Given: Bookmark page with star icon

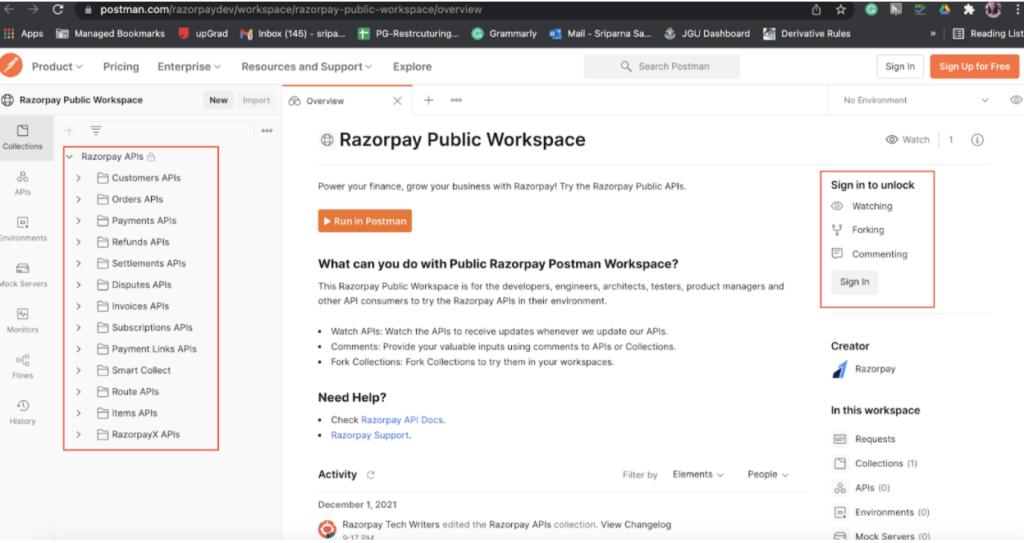Looking at the screenshot, I should pyautogui.click(x=840, y=9).
